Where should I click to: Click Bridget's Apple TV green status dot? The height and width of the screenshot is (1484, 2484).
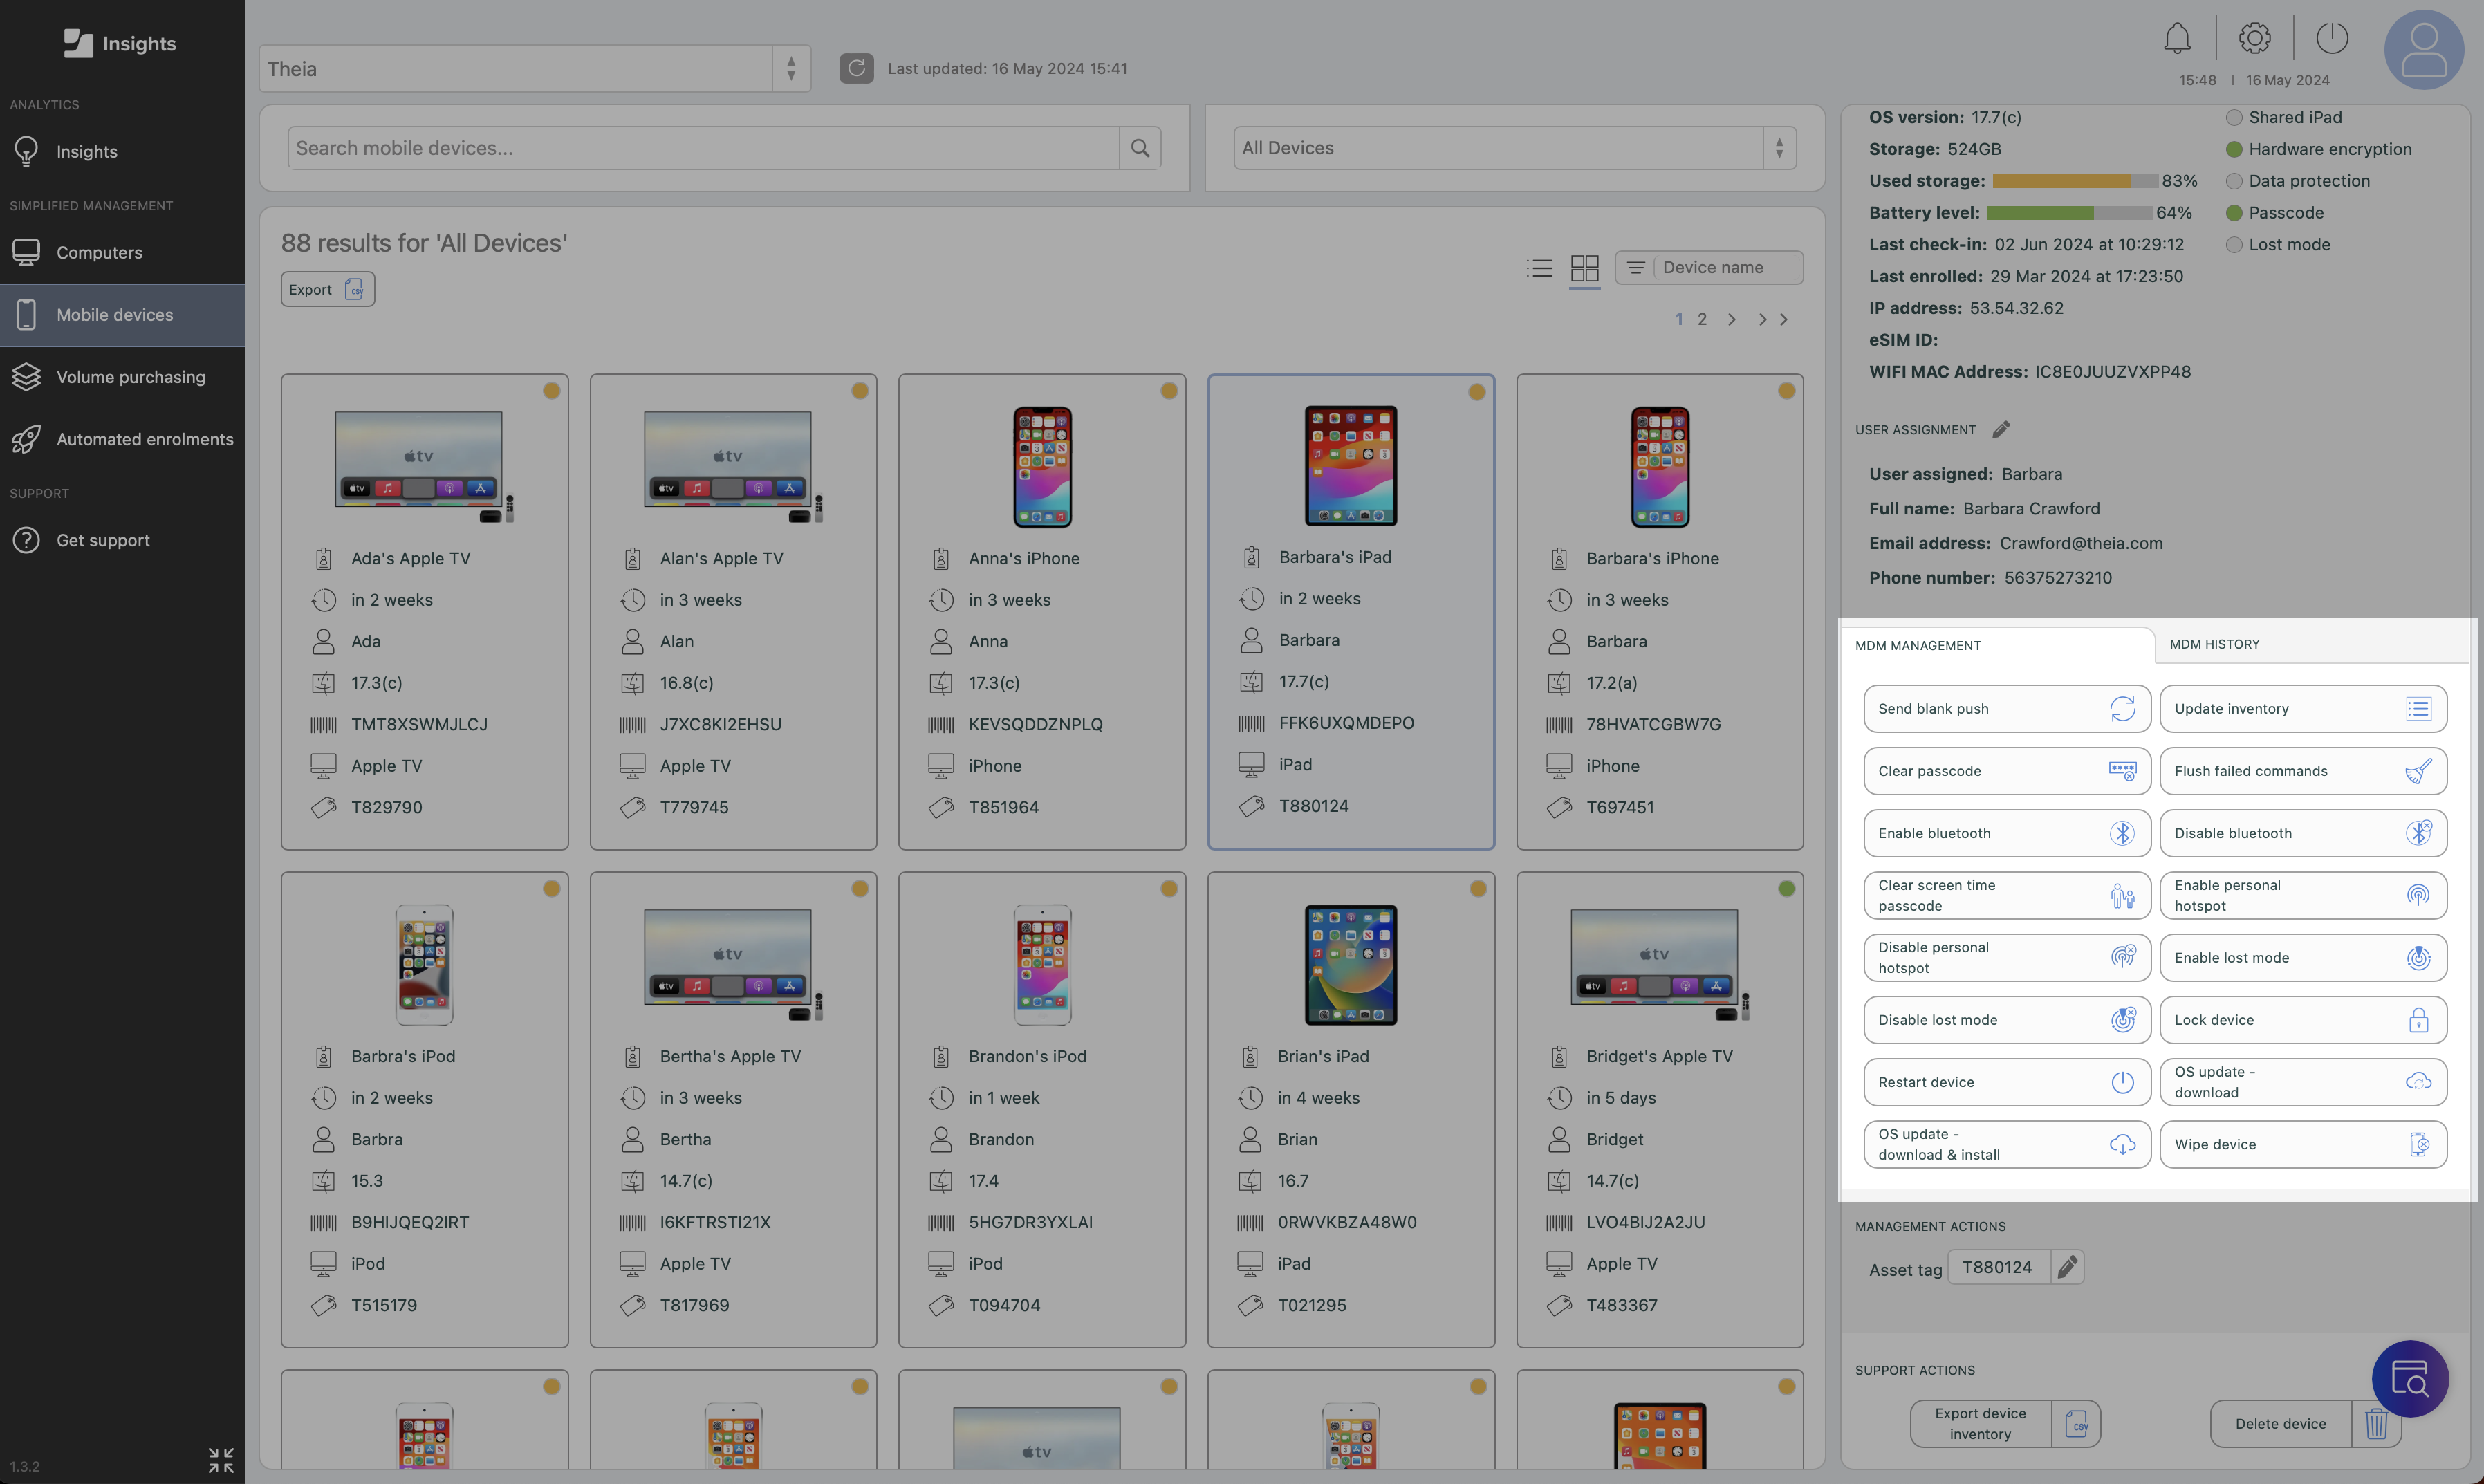pos(1786,888)
